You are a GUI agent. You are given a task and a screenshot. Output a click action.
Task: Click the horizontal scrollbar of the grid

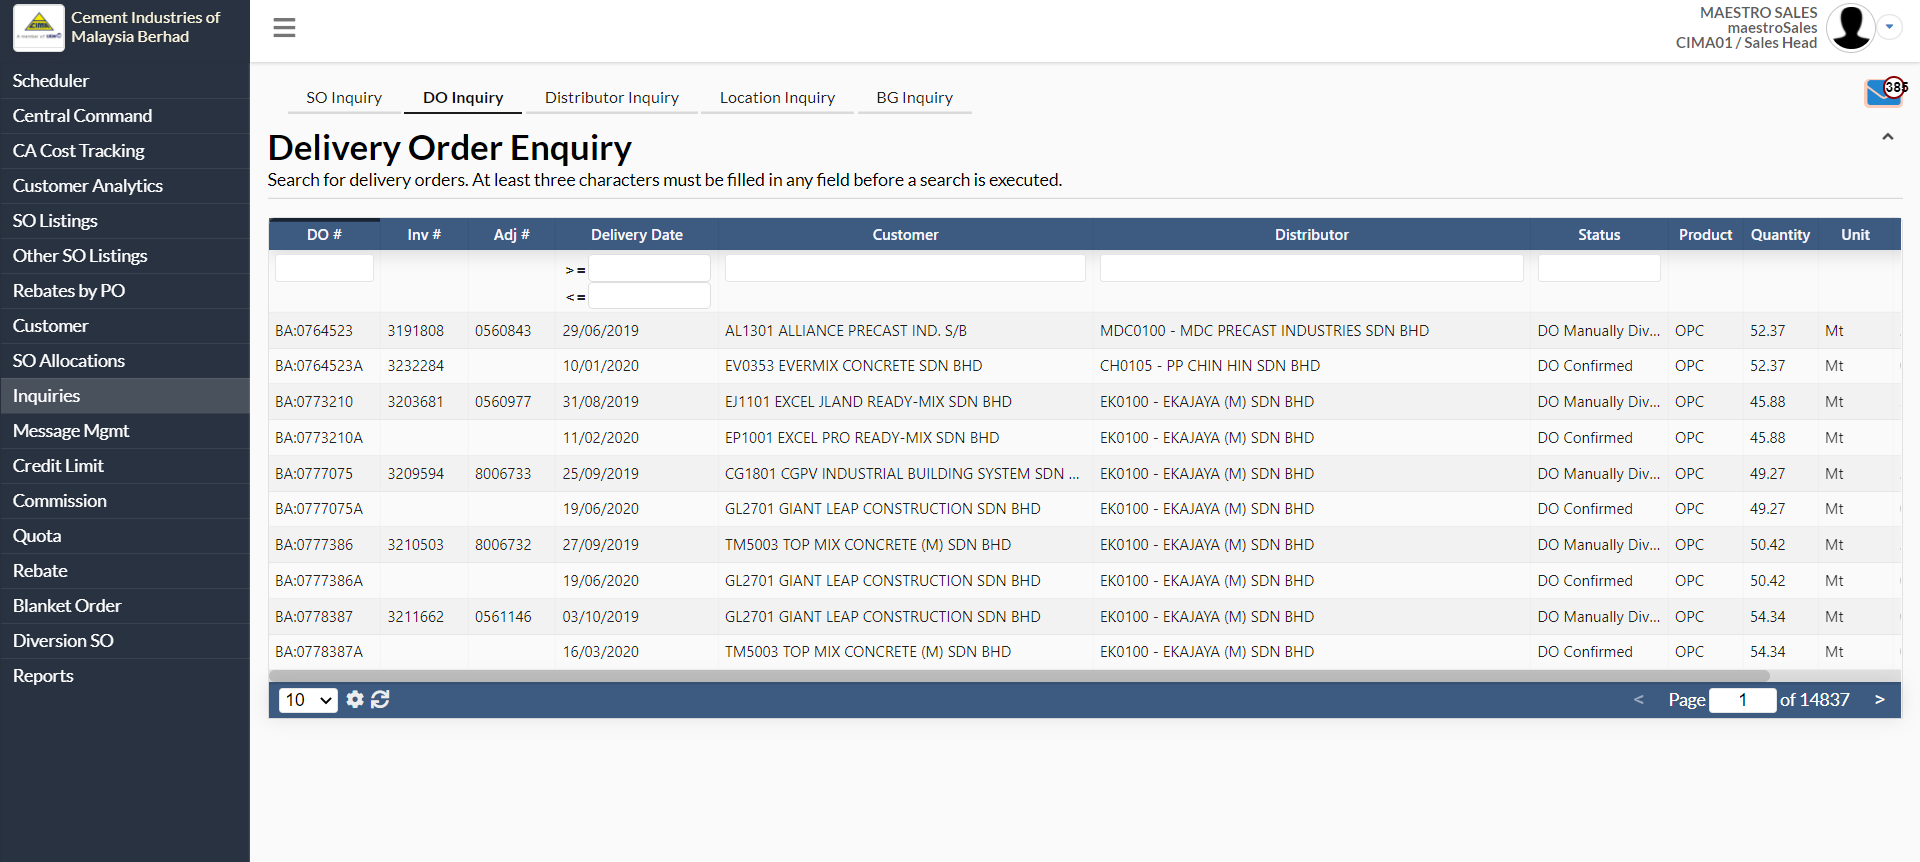[1019, 676]
